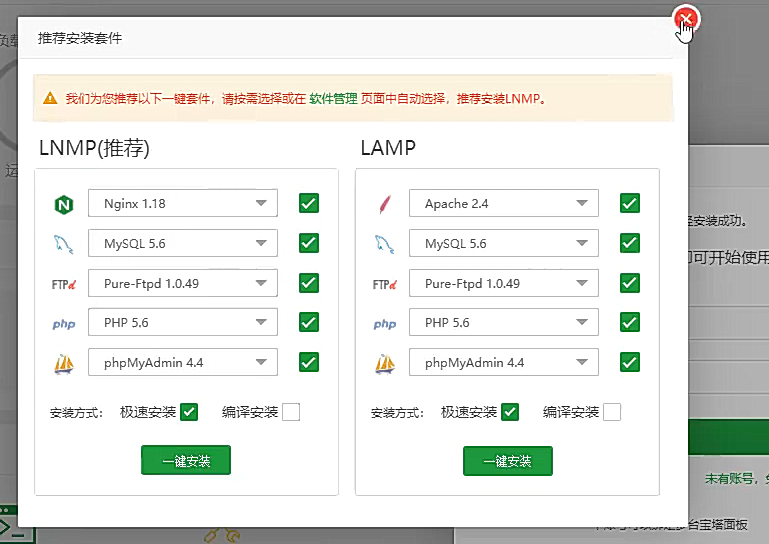769x544 pixels.
Task: Open LNMP Pure-Ftpd 1.0.49 dropdown
Action: [x=183, y=283]
